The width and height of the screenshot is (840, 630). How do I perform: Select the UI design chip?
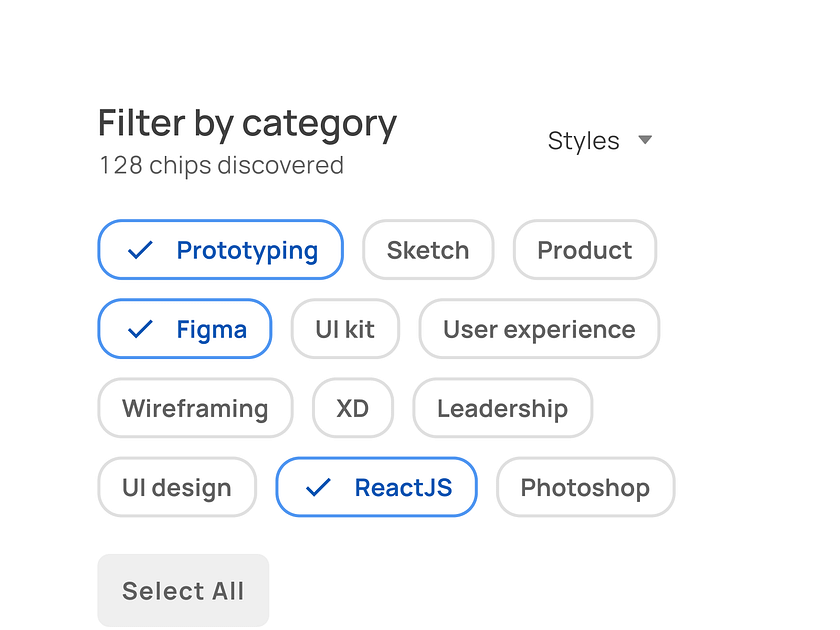(177, 488)
